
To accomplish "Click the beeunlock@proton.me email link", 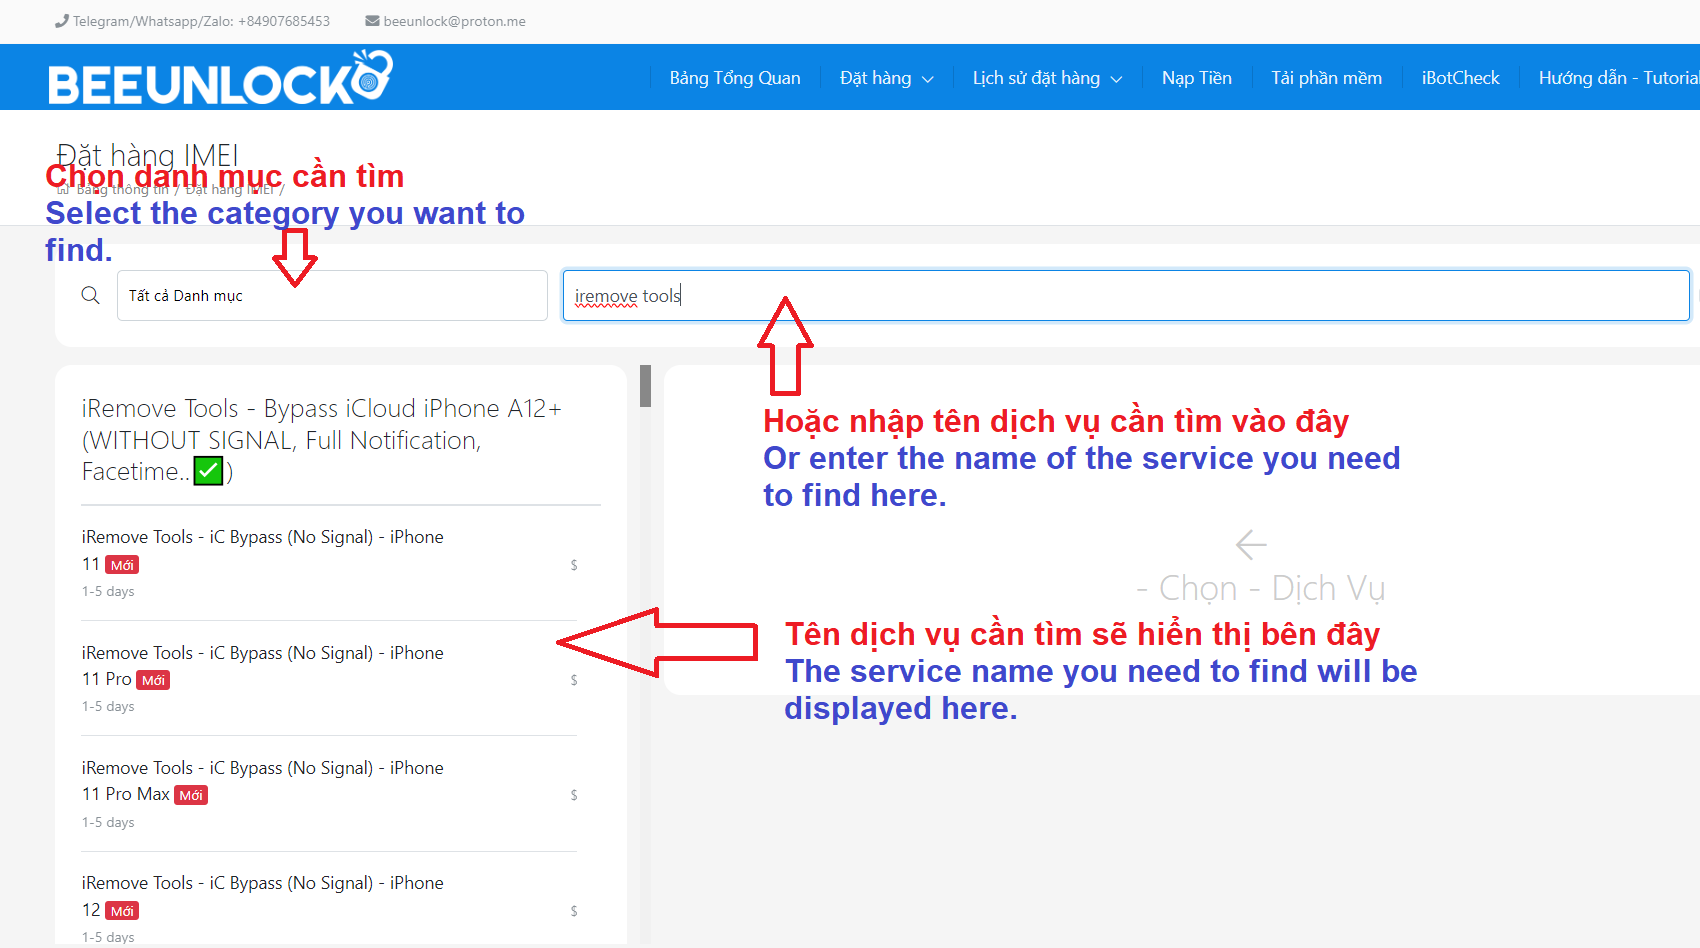I will tap(454, 21).
